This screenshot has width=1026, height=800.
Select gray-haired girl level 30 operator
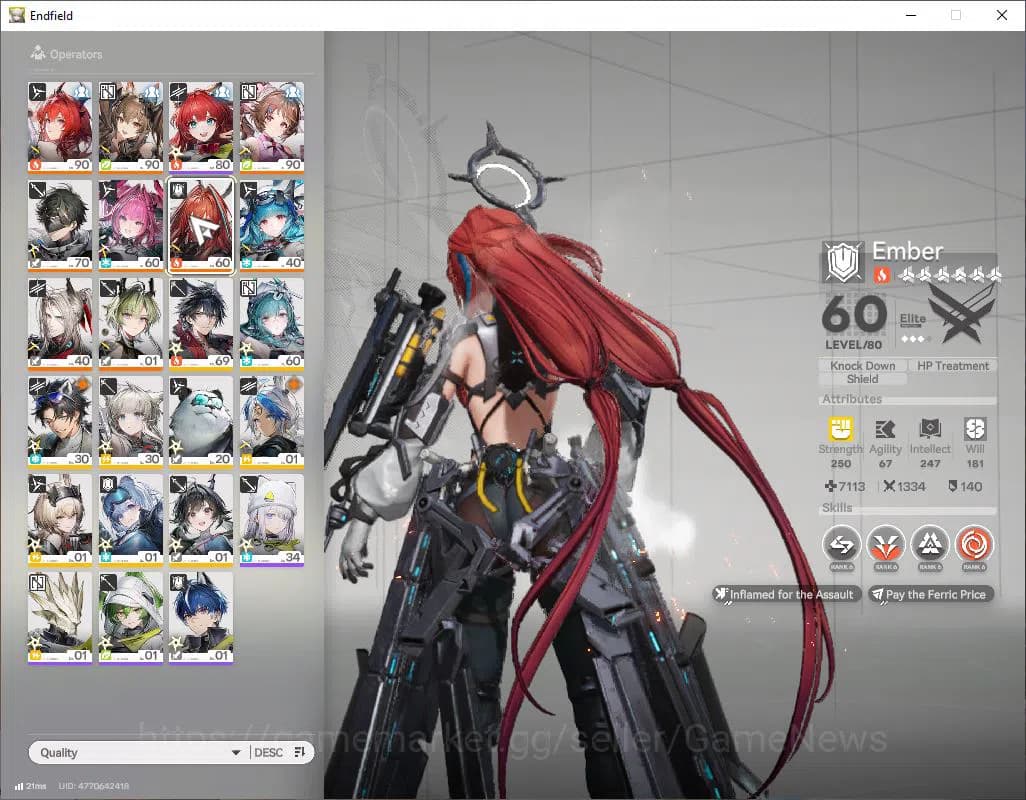(x=130, y=421)
